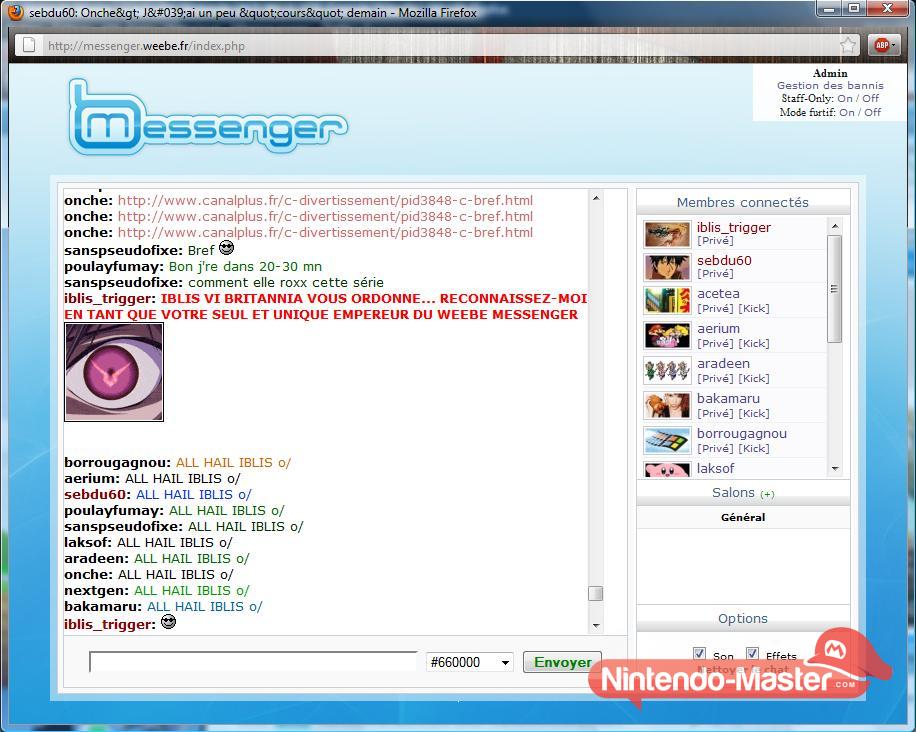Open first onche canalplus link
This screenshot has width=916, height=732.
(x=325, y=200)
